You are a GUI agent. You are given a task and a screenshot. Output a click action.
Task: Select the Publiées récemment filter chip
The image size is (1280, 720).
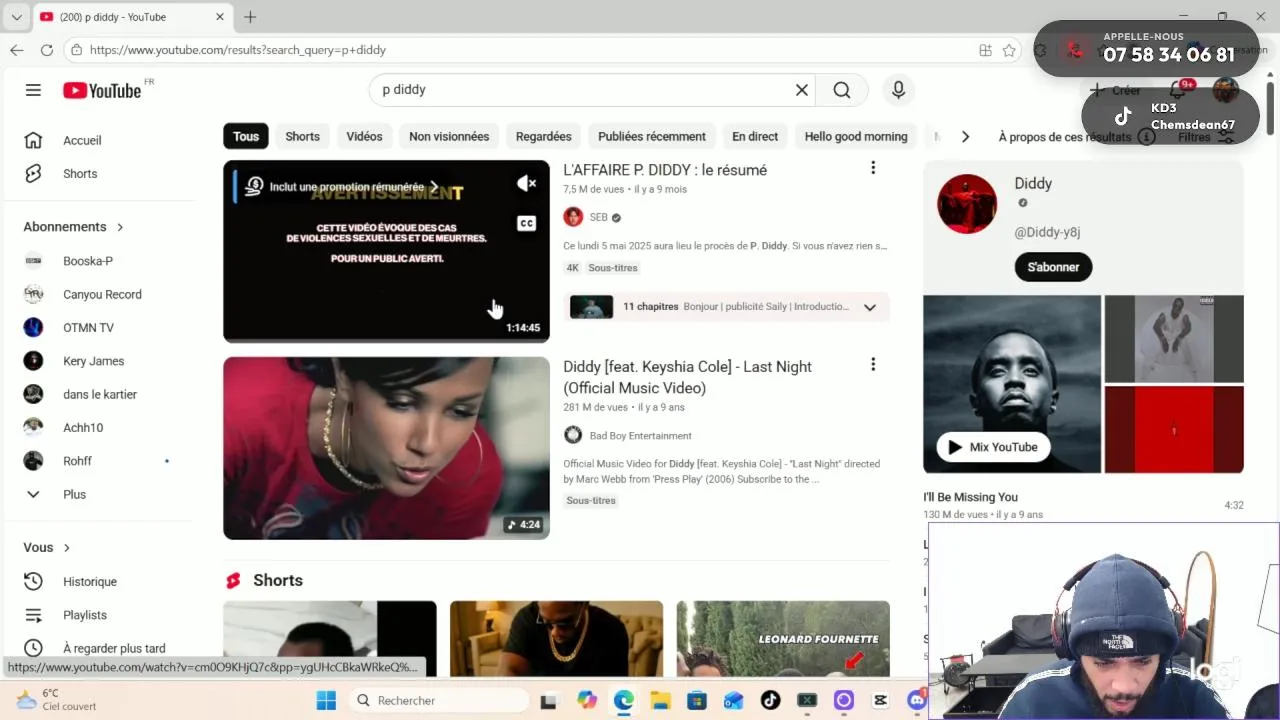pyautogui.click(x=652, y=137)
